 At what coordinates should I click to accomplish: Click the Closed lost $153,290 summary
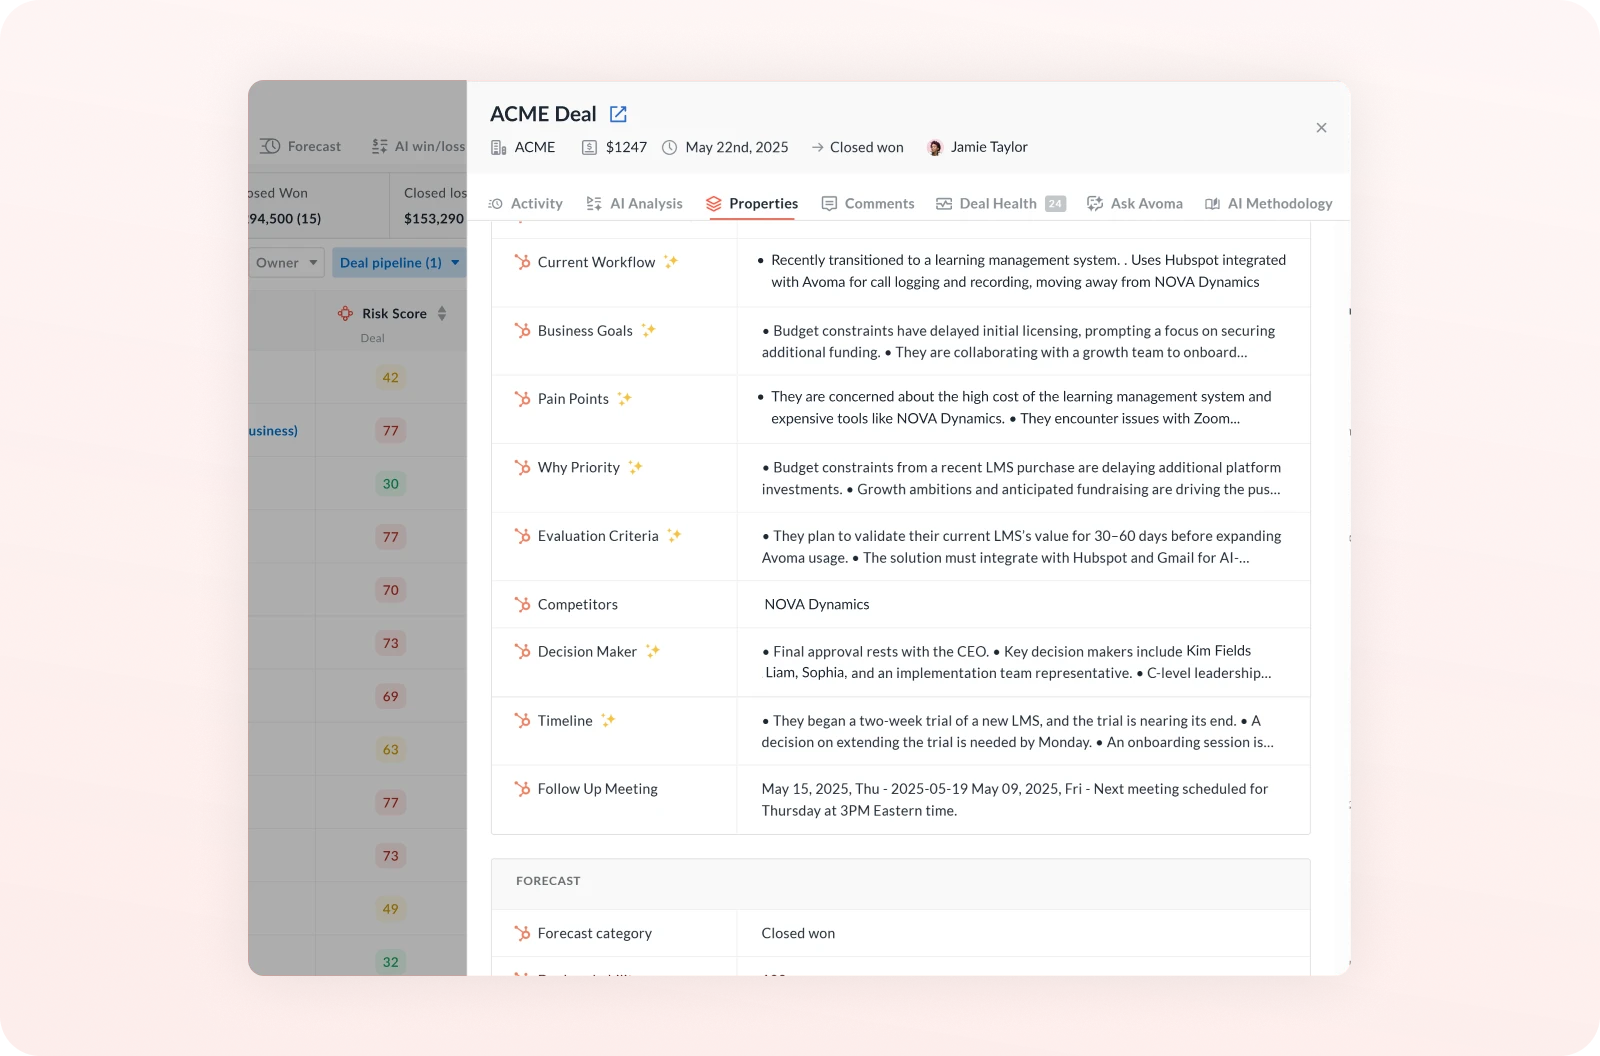click(x=428, y=206)
